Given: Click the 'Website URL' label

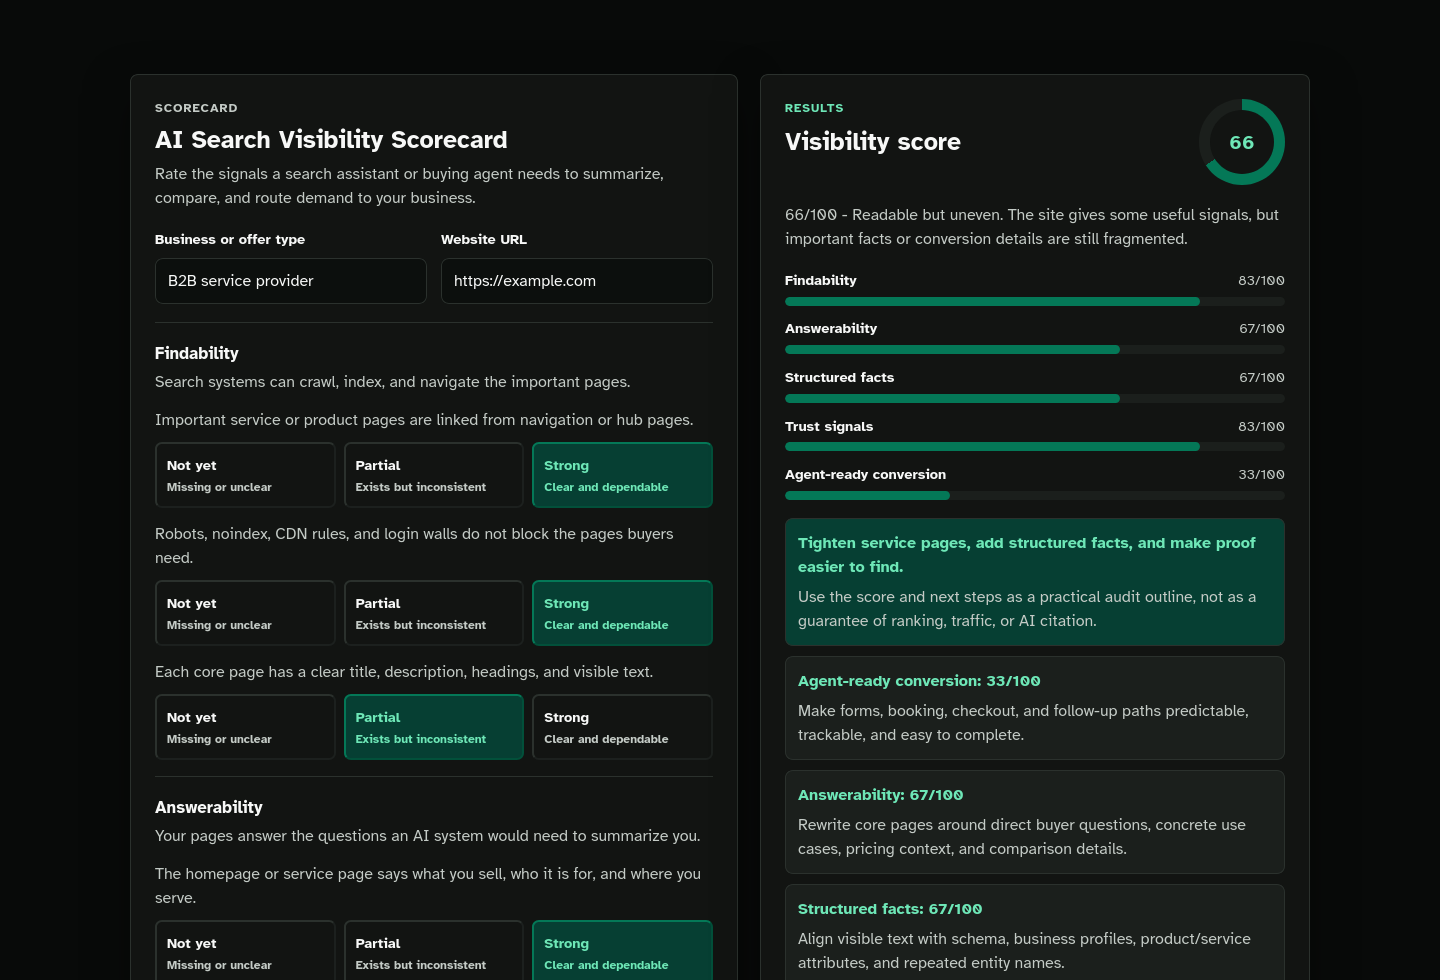Looking at the screenshot, I should [x=484, y=239].
